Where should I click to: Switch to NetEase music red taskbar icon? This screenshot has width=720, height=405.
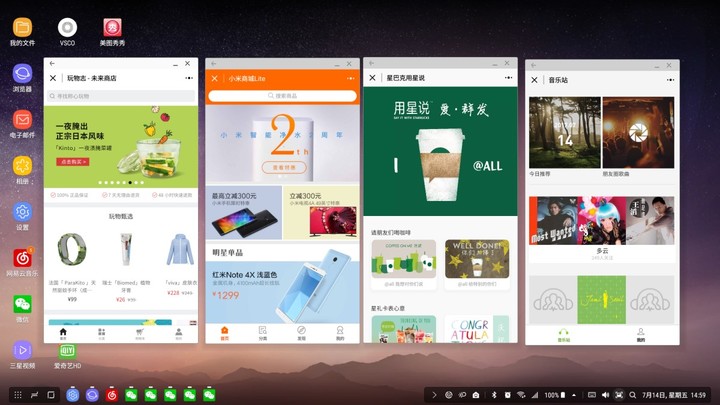click(x=112, y=395)
